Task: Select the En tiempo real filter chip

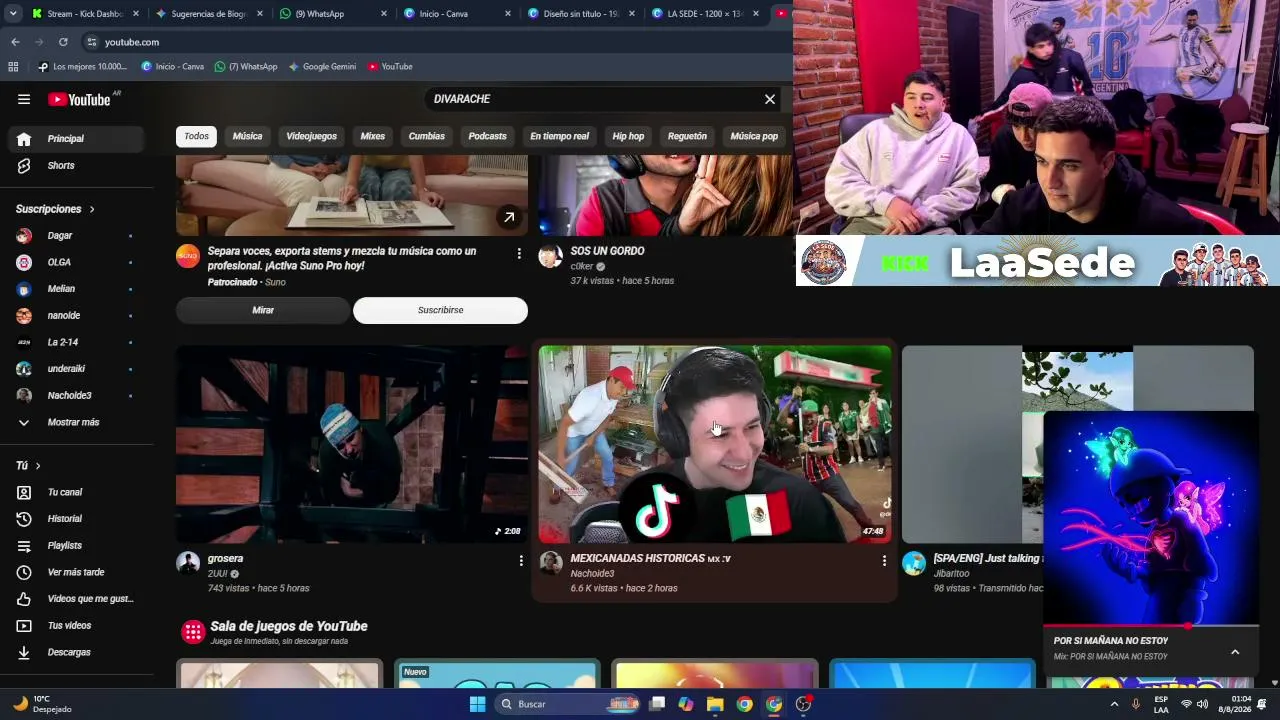Action: tap(560, 136)
